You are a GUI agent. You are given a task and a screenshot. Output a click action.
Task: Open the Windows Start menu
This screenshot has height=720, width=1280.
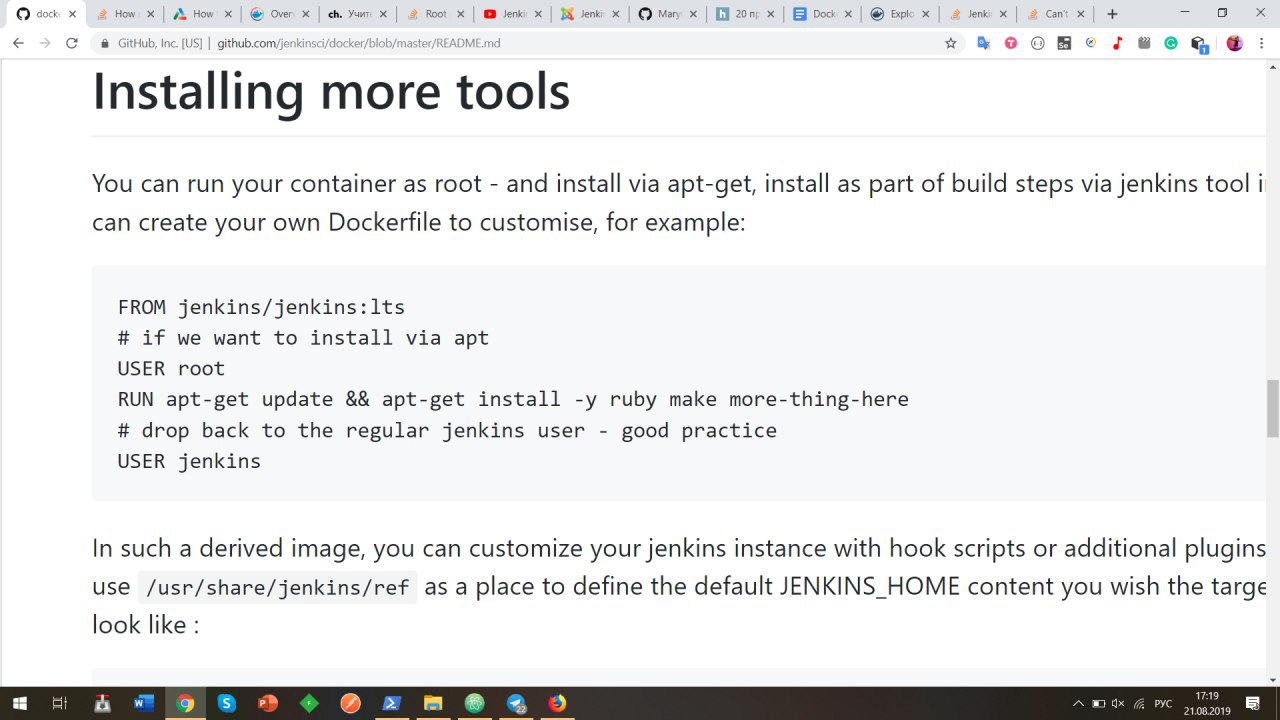(20, 703)
